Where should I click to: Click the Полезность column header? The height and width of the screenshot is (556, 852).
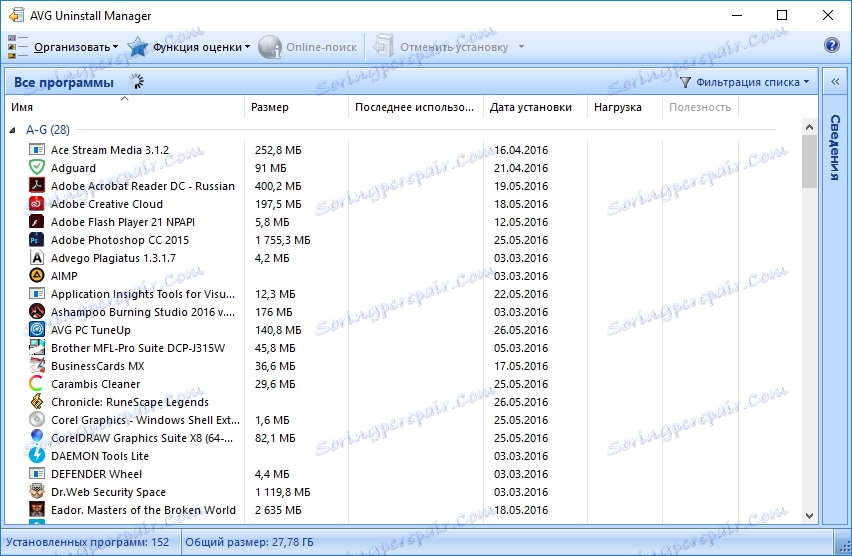[700, 107]
